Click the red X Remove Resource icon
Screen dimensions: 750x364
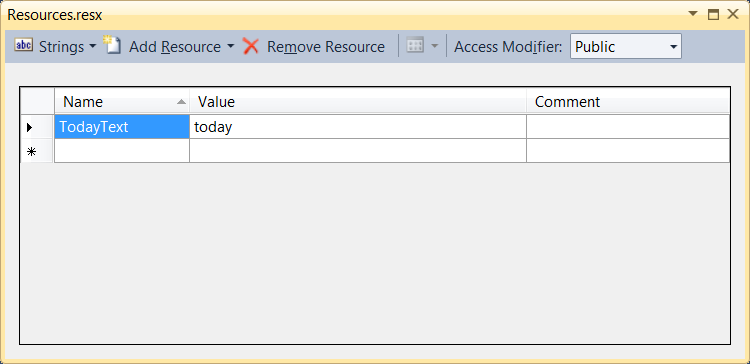(251, 46)
